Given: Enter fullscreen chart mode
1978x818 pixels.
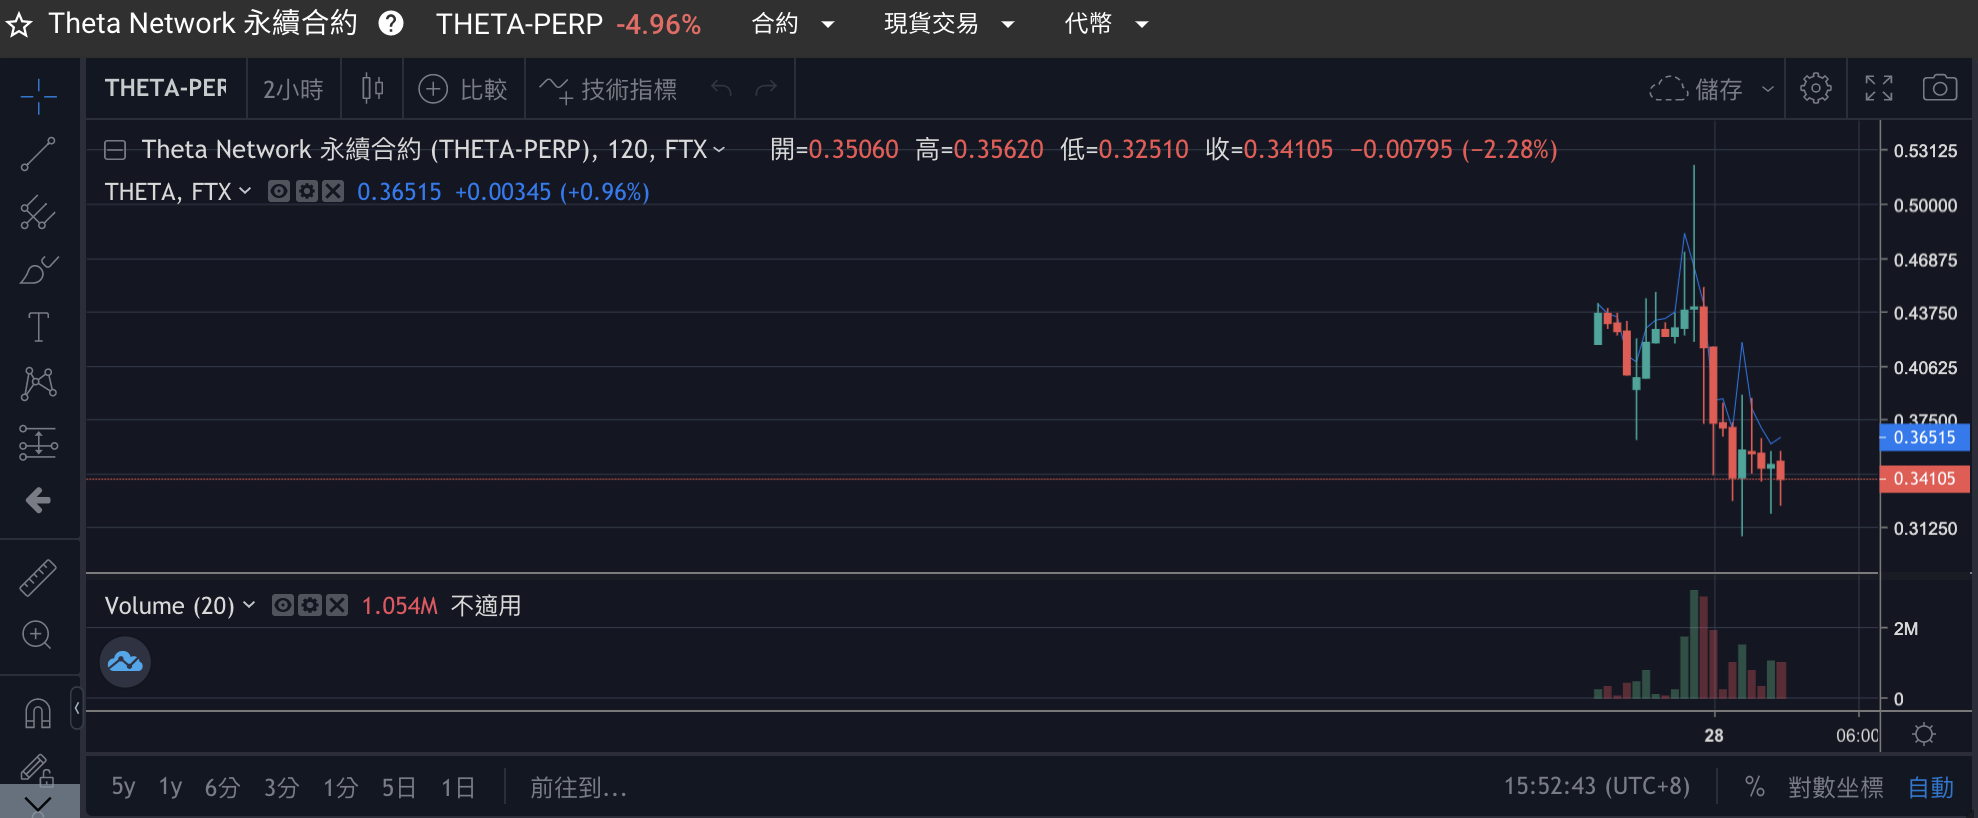Looking at the screenshot, I should point(1879,88).
